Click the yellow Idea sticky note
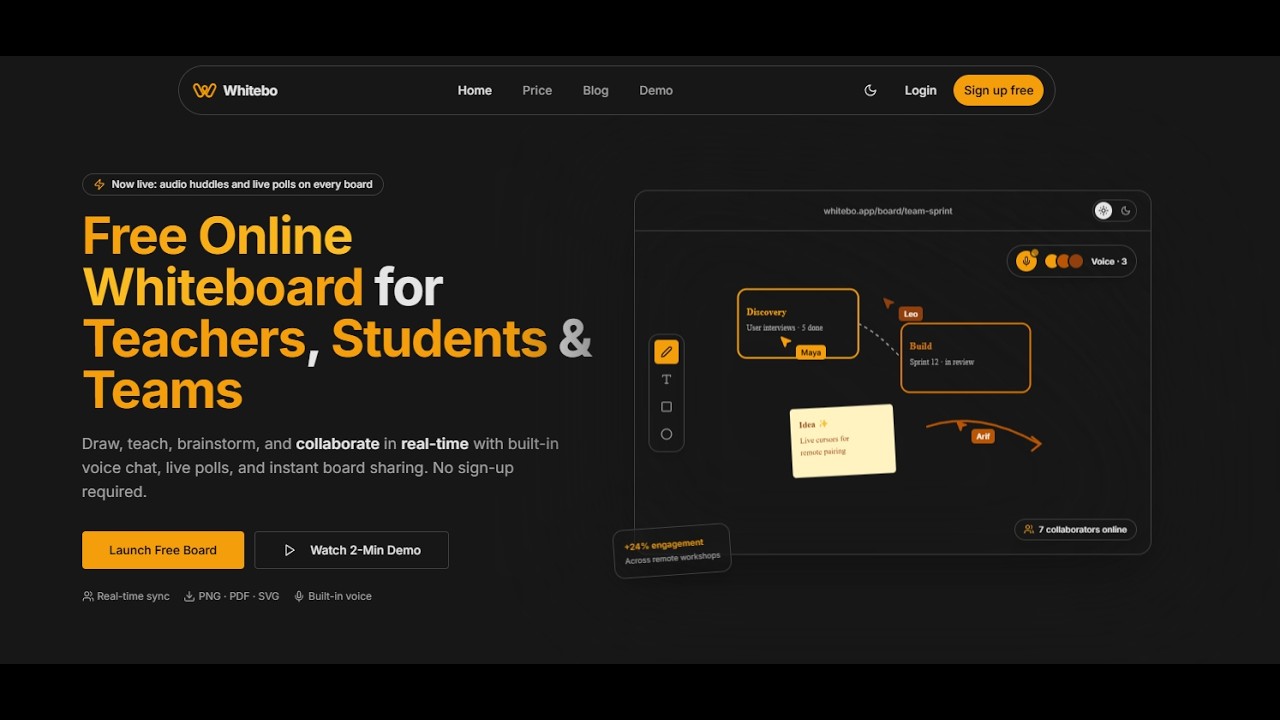Image resolution: width=1280 pixels, height=720 pixels. (843, 440)
